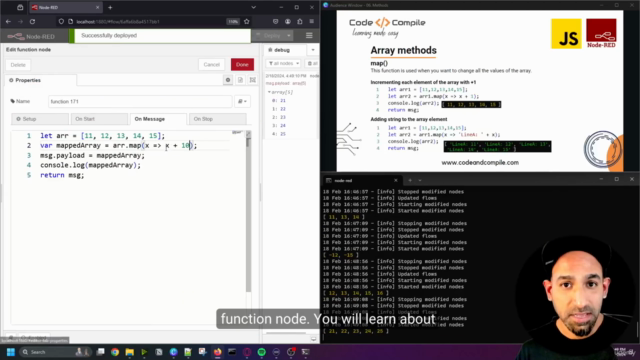Click code line 3 msg.payload = mappedArray
Viewport: 640px width, 360px height.
[92, 156]
